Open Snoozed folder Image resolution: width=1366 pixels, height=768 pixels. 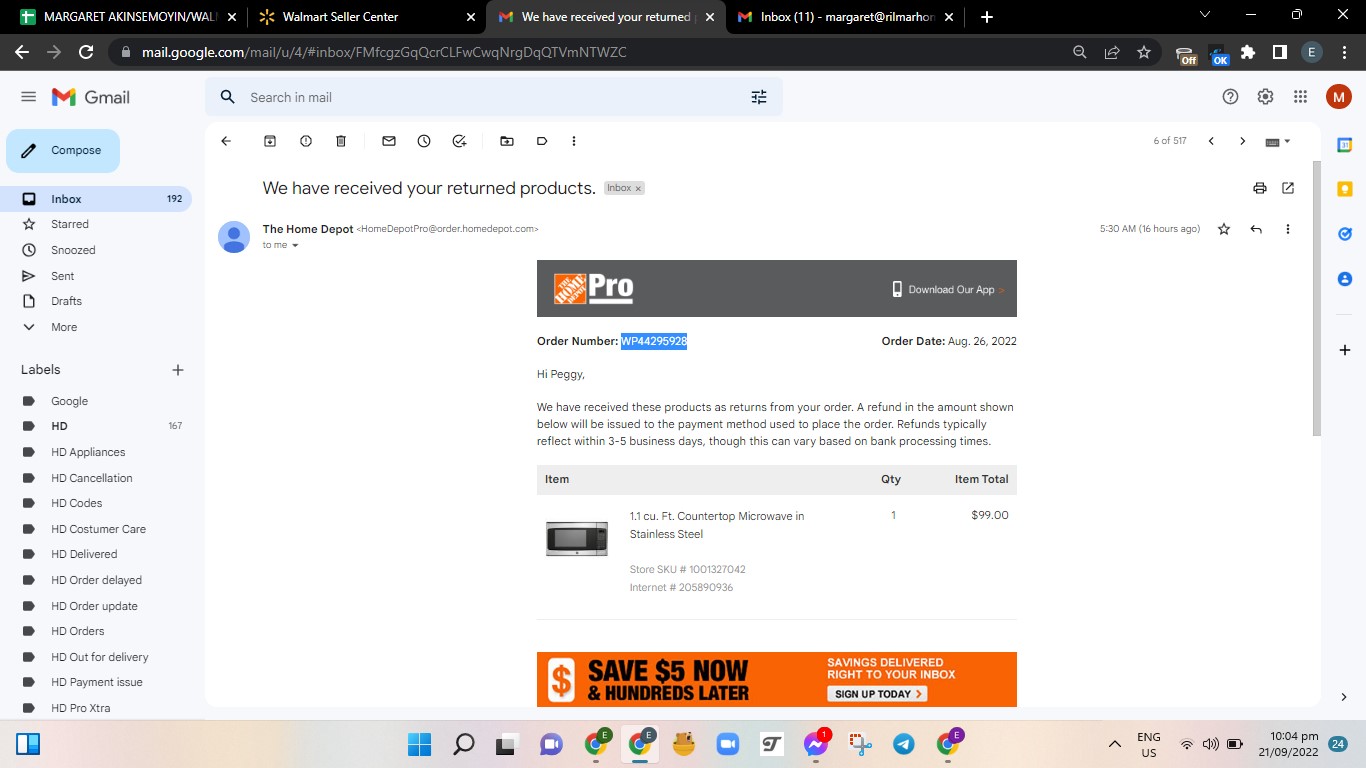click(96, 250)
